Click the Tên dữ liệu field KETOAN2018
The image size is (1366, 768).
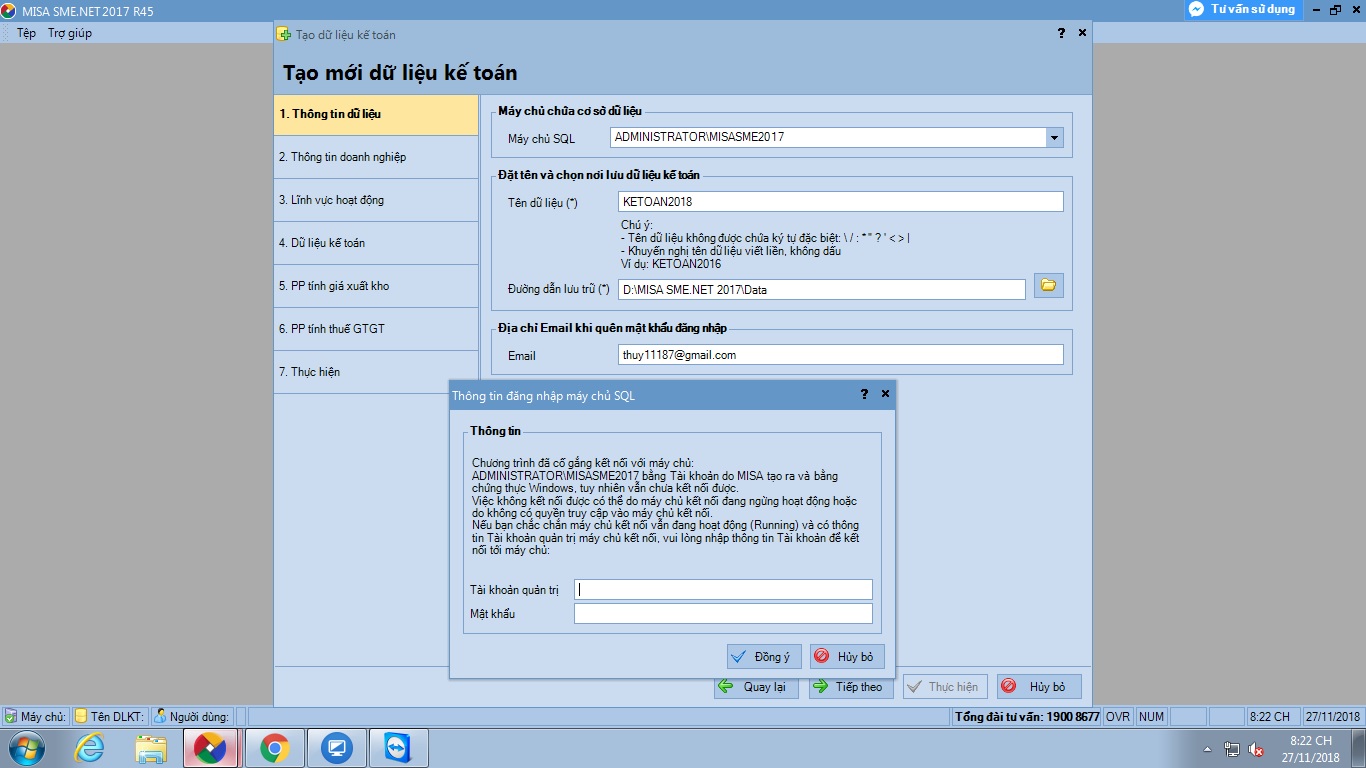[840, 202]
